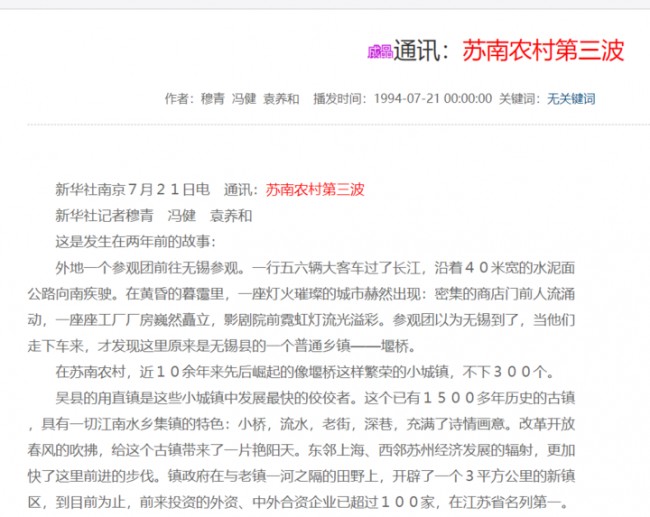Open the 无关键词 keyword link
The width and height of the screenshot is (650, 517).
pos(571,99)
